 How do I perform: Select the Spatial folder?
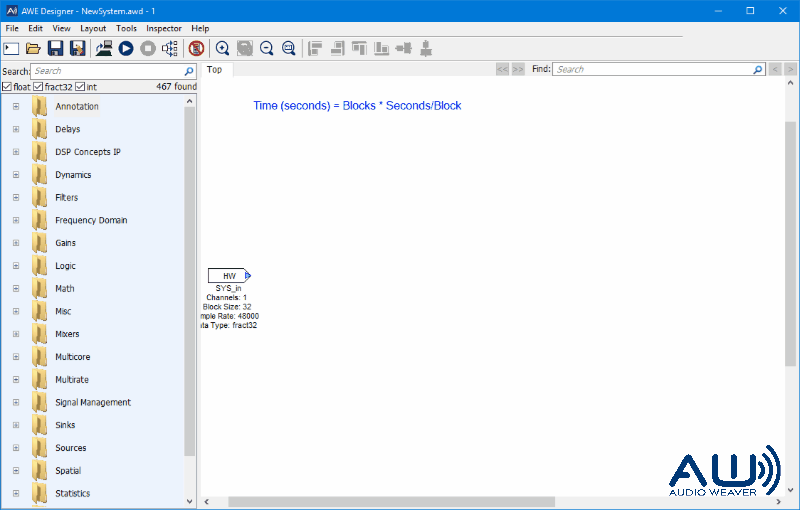(68, 471)
